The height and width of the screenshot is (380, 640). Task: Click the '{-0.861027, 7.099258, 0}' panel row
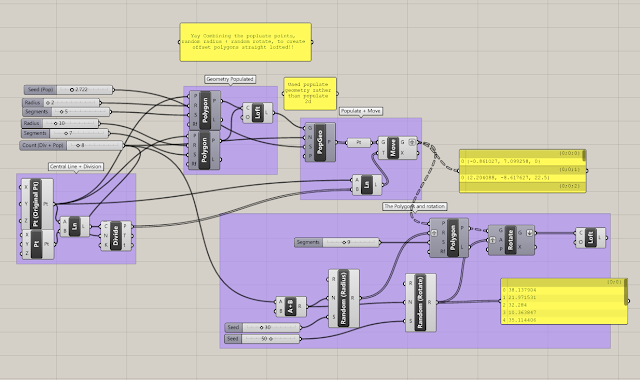(522, 161)
